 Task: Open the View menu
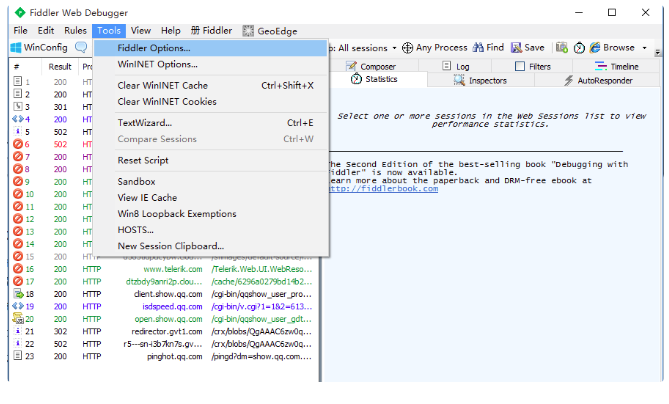click(140, 31)
